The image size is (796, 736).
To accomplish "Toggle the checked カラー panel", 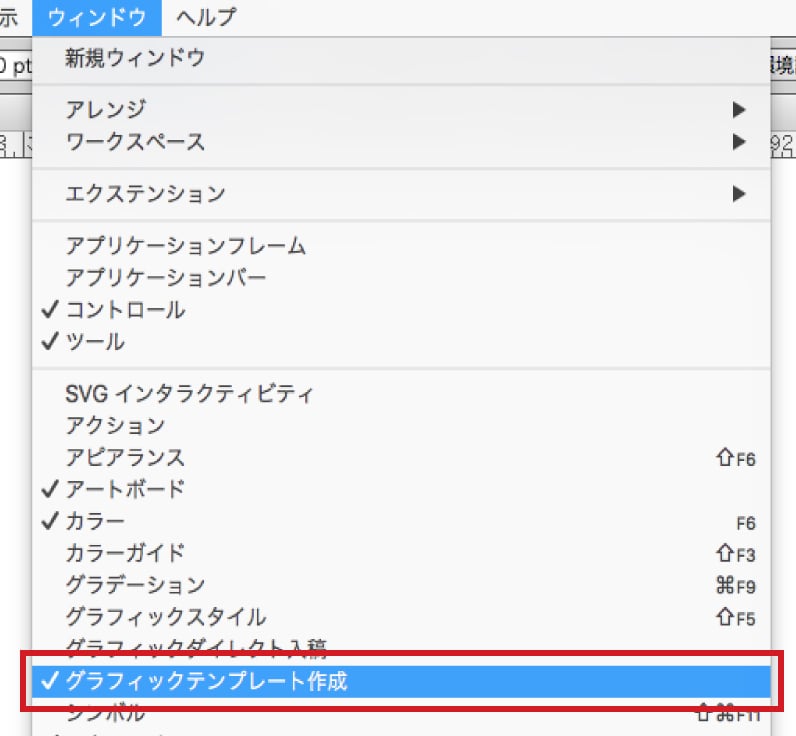I will click(95, 522).
